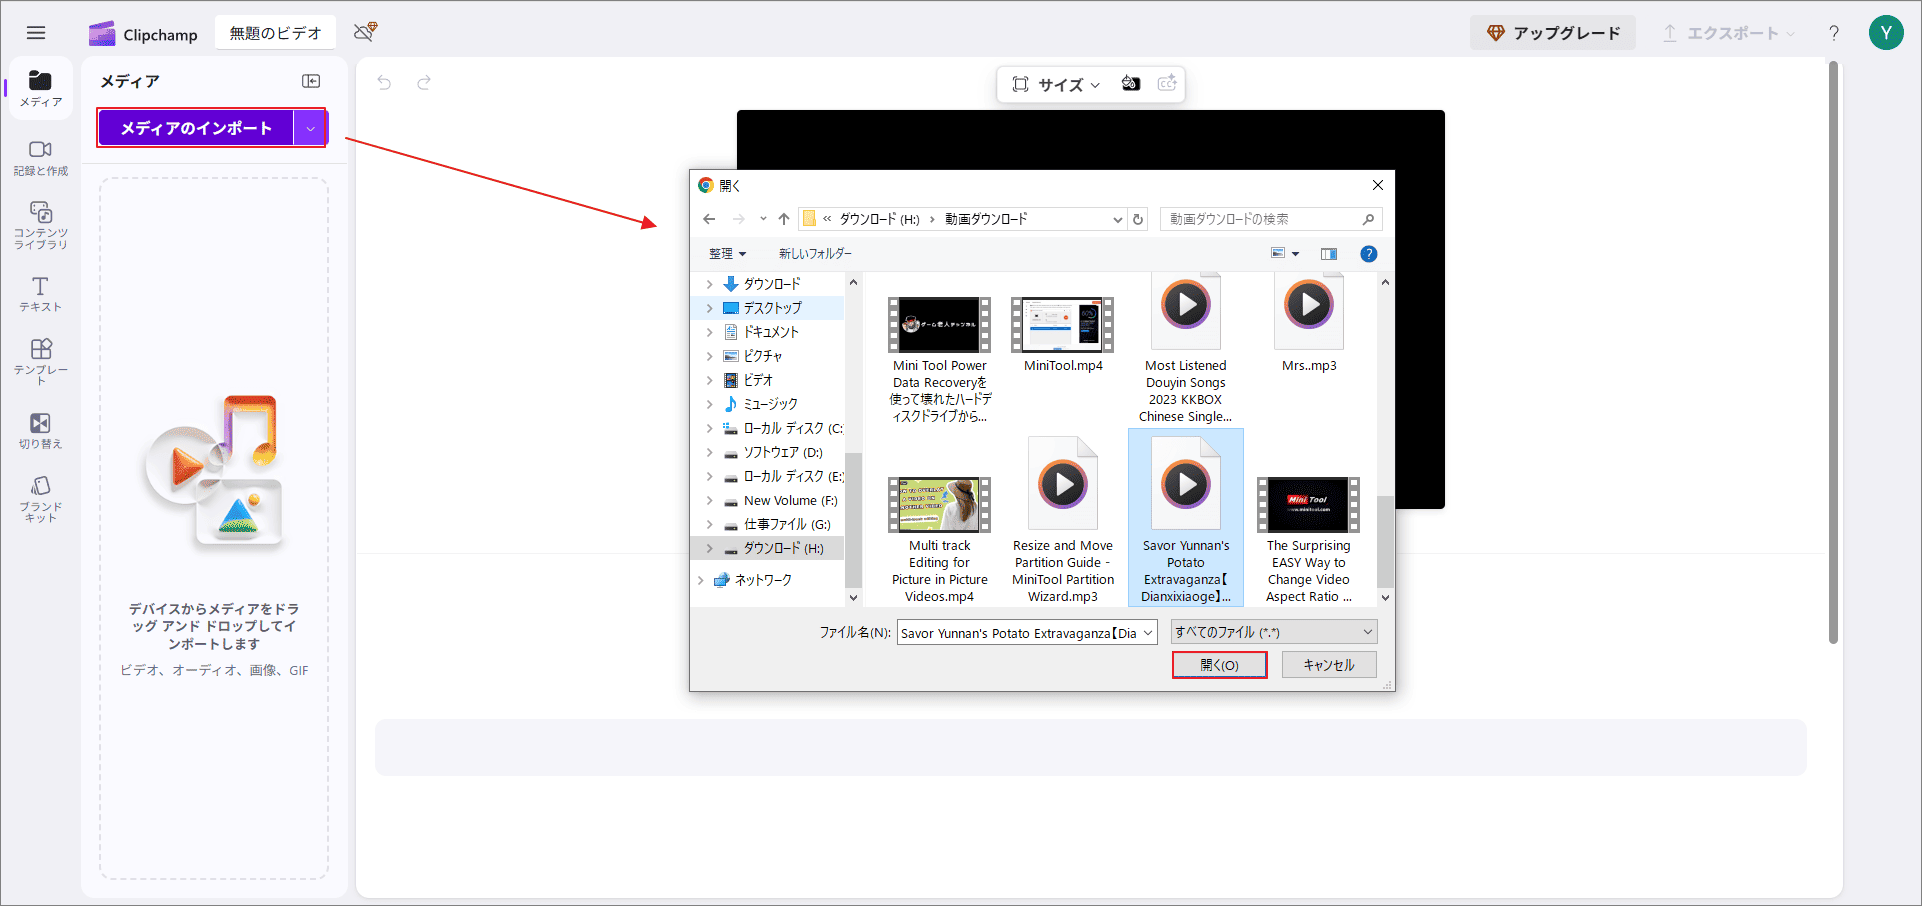
Task: Select Mini Tool Power Data Recovery video
Action: click(x=940, y=360)
